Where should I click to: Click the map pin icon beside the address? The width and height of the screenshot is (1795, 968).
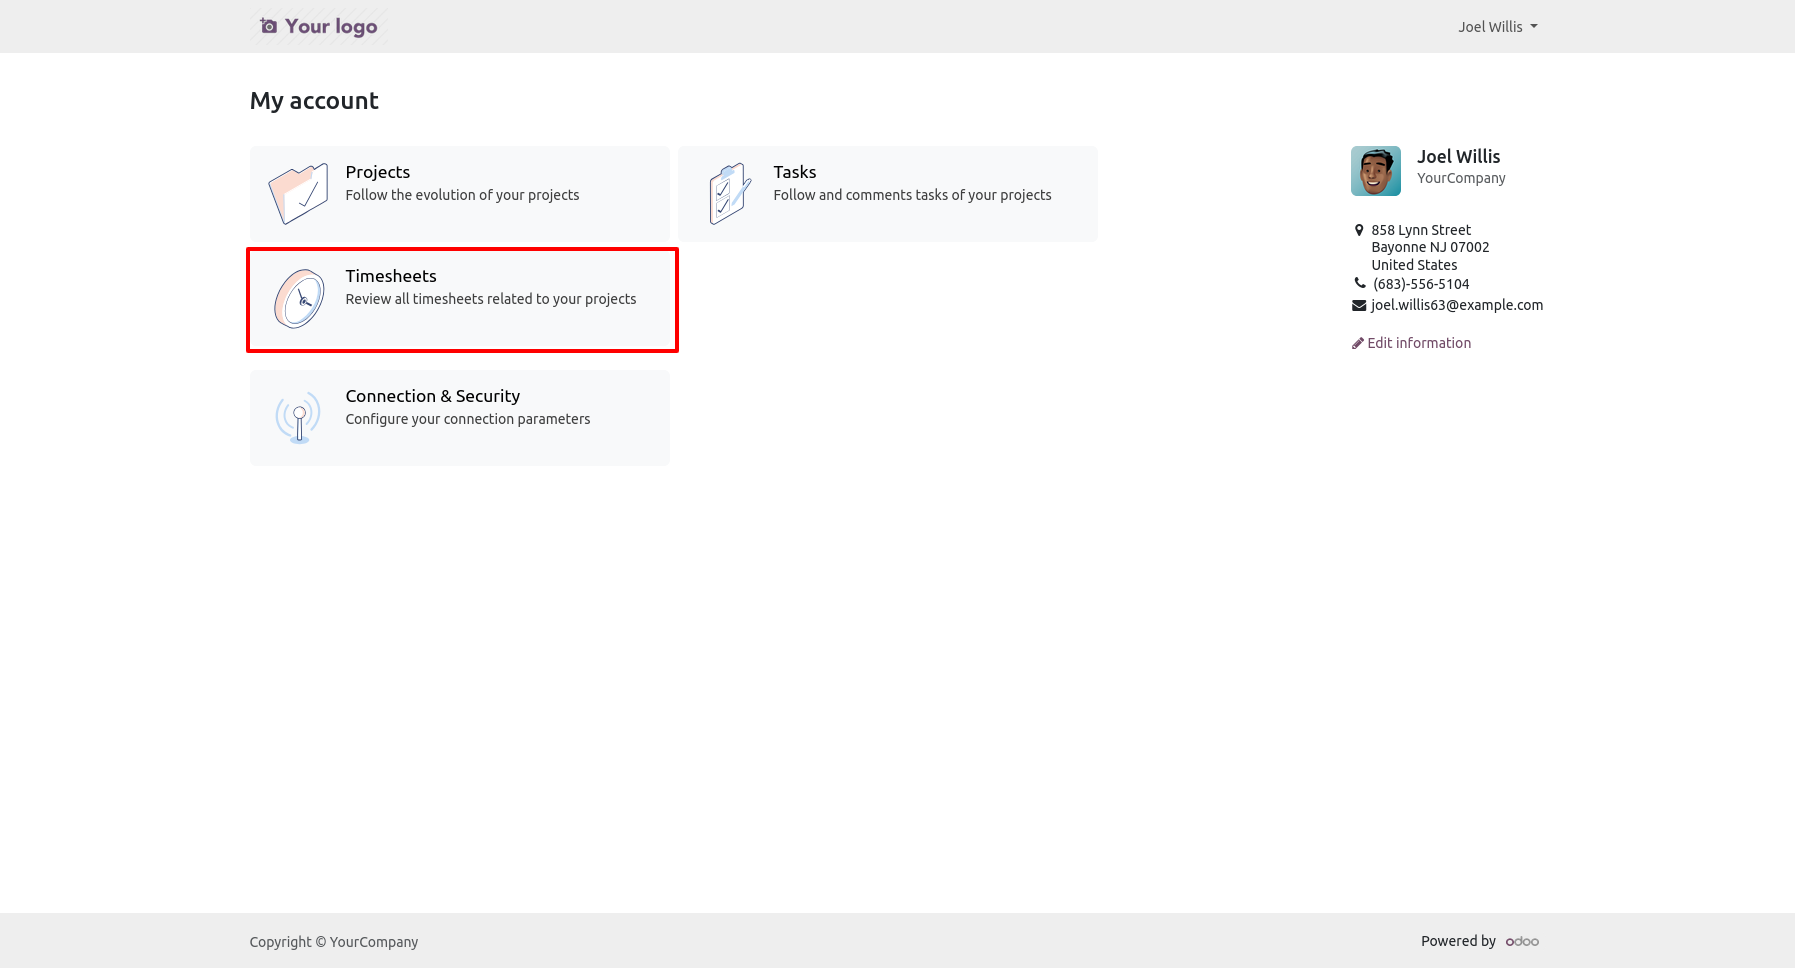click(x=1358, y=230)
